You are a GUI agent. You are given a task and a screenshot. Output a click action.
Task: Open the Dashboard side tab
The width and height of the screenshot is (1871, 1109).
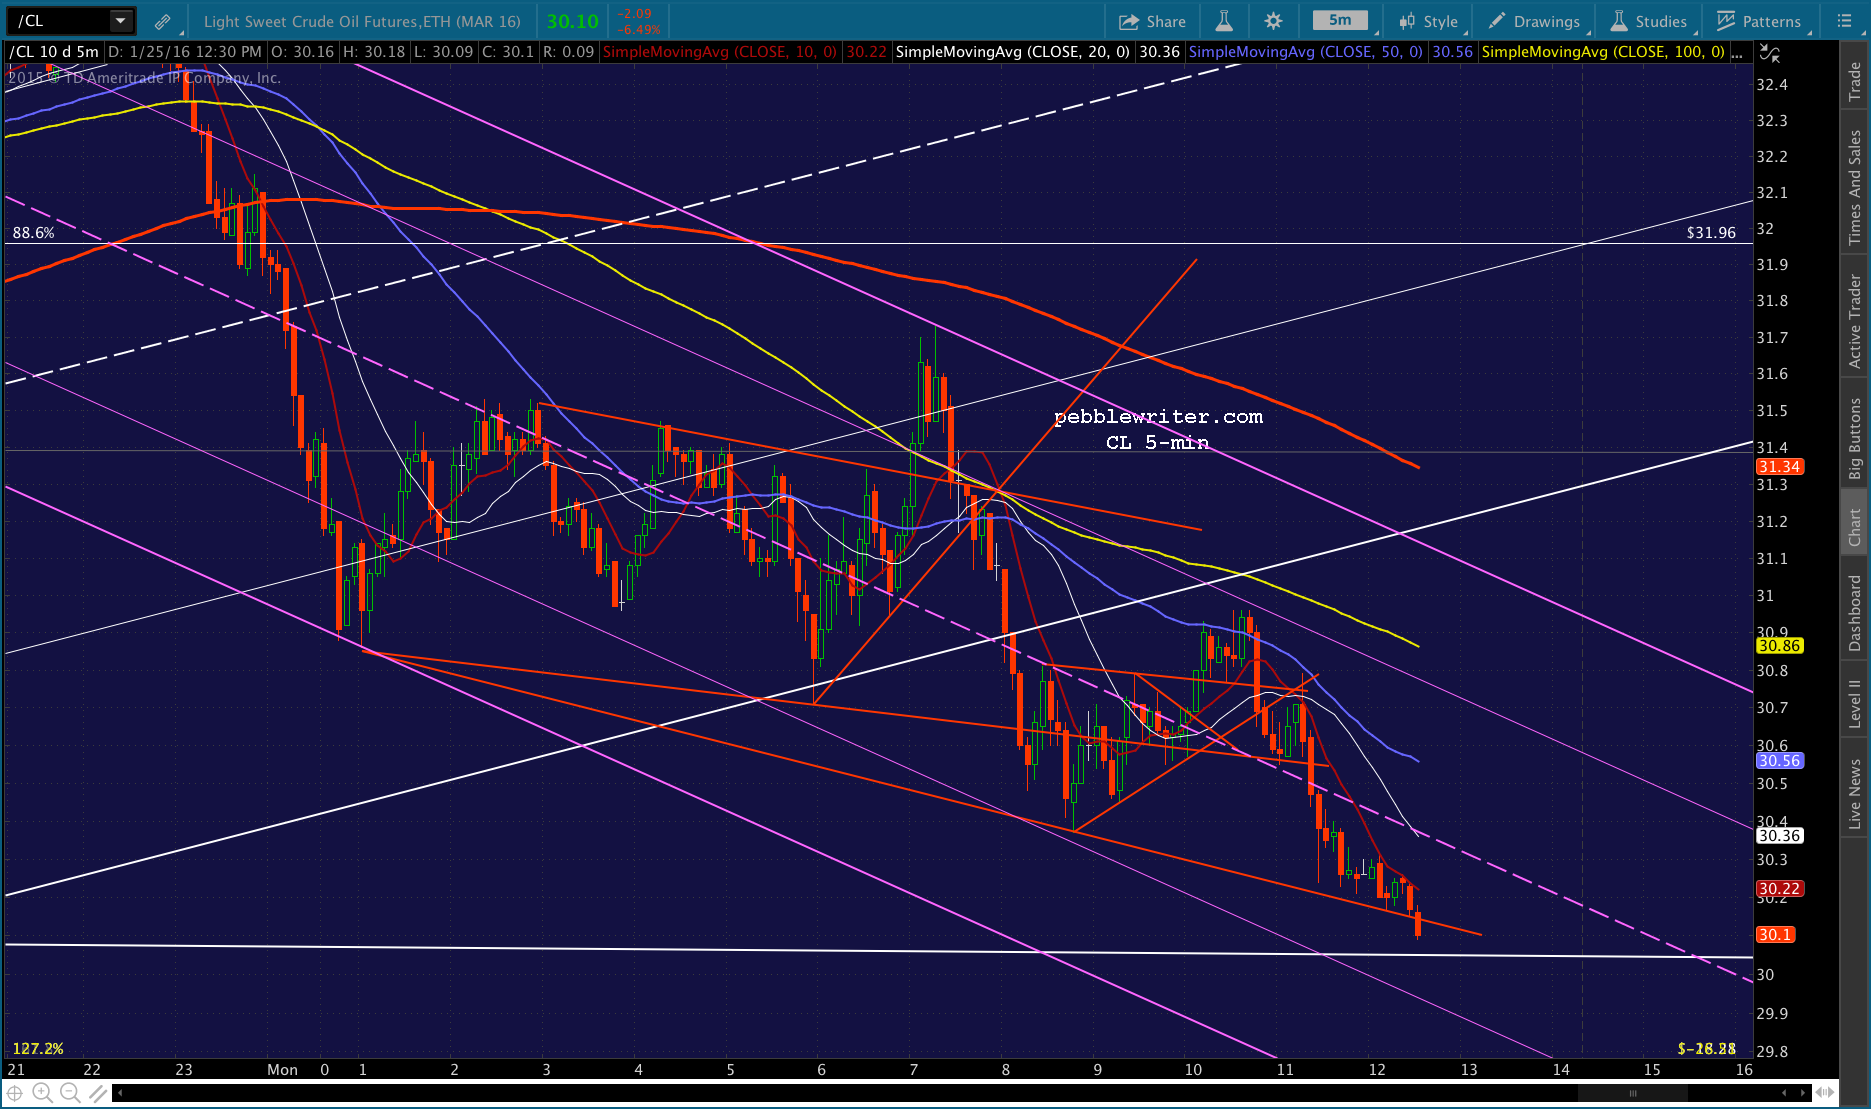tap(1855, 612)
